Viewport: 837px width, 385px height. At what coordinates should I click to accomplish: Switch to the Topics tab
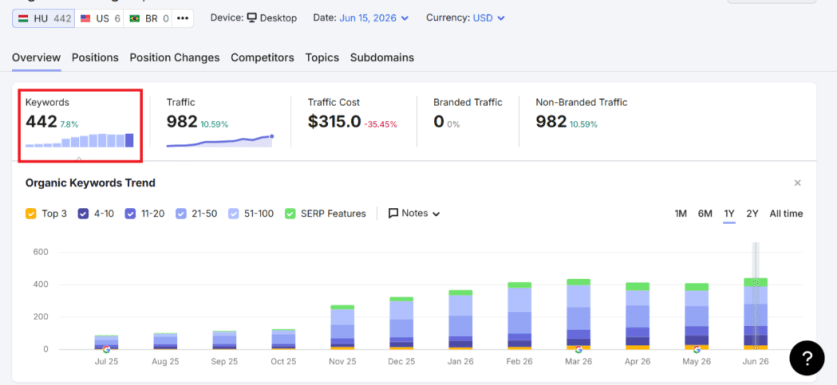point(322,58)
